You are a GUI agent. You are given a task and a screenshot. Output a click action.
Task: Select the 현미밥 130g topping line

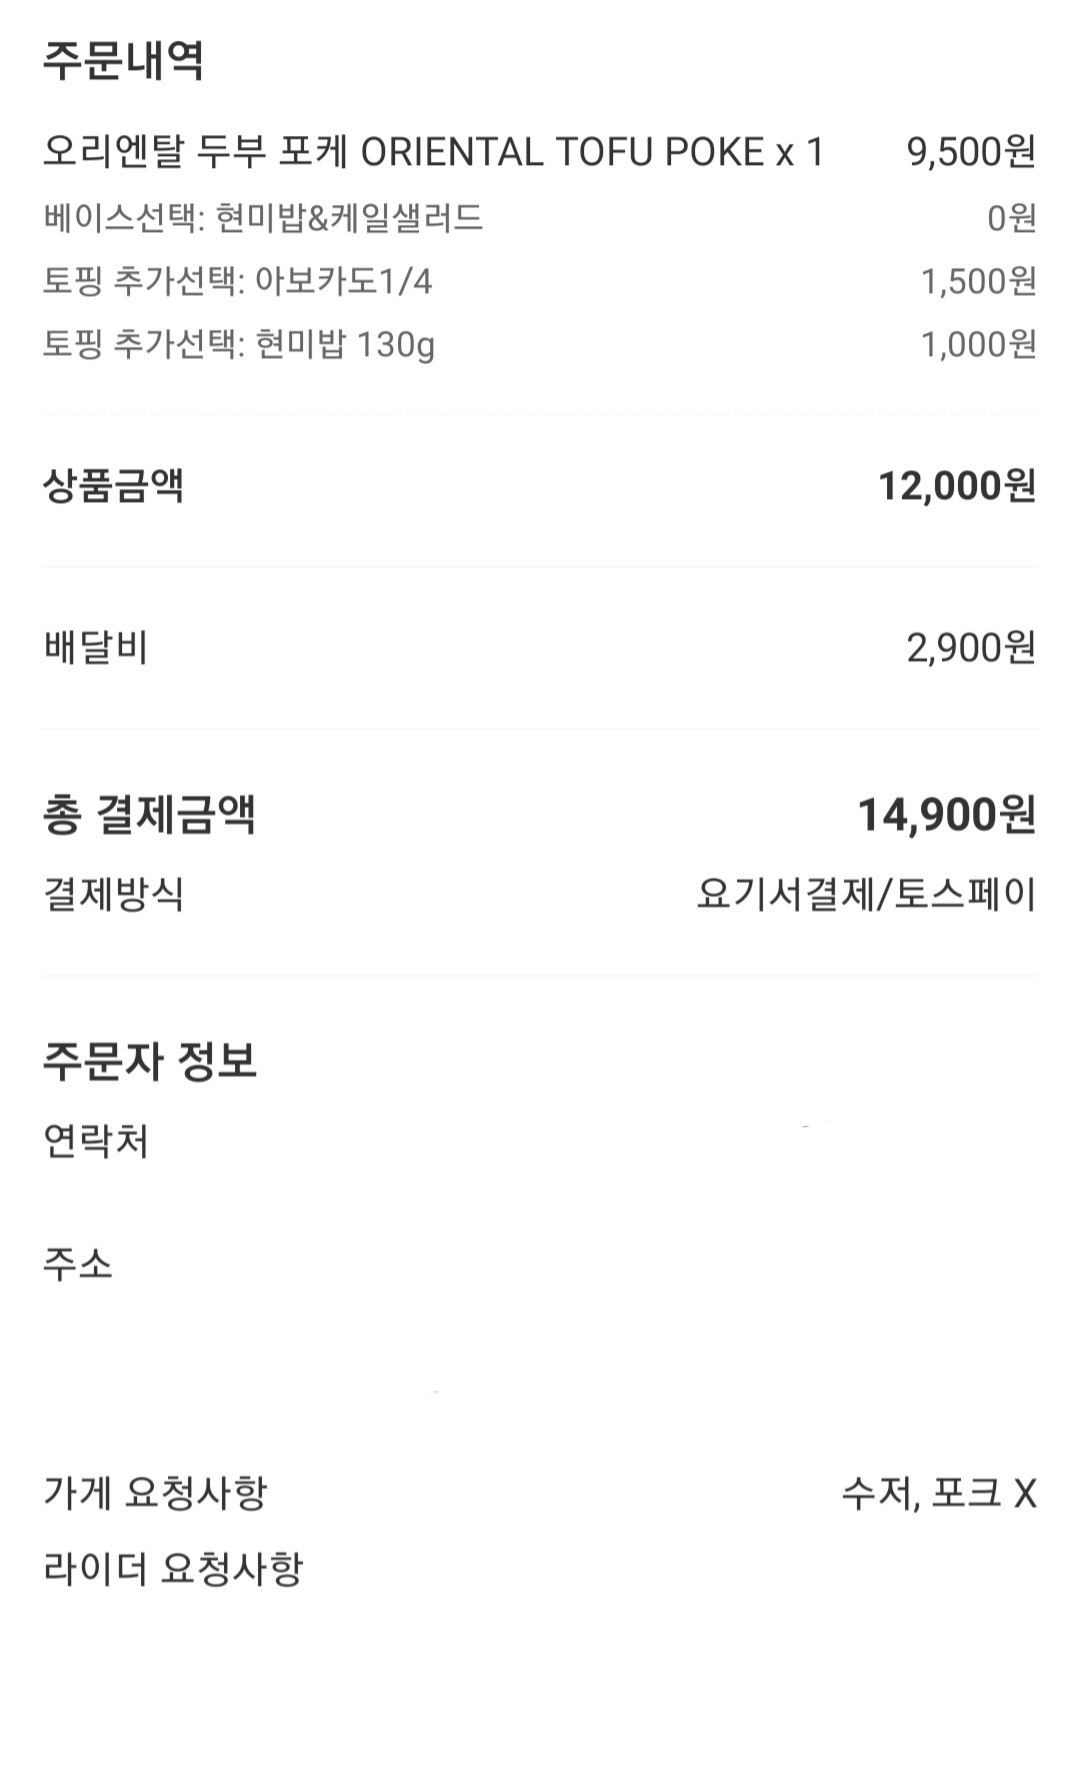tap(239, 345)
